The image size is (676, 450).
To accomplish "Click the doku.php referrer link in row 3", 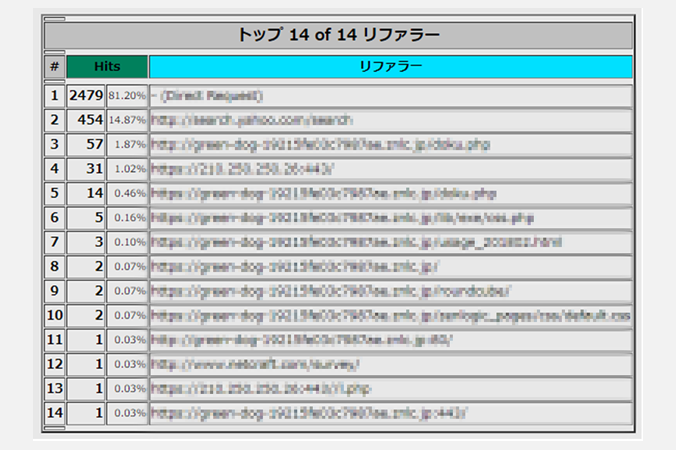I will pyautogui.click(x=322, y=144).
